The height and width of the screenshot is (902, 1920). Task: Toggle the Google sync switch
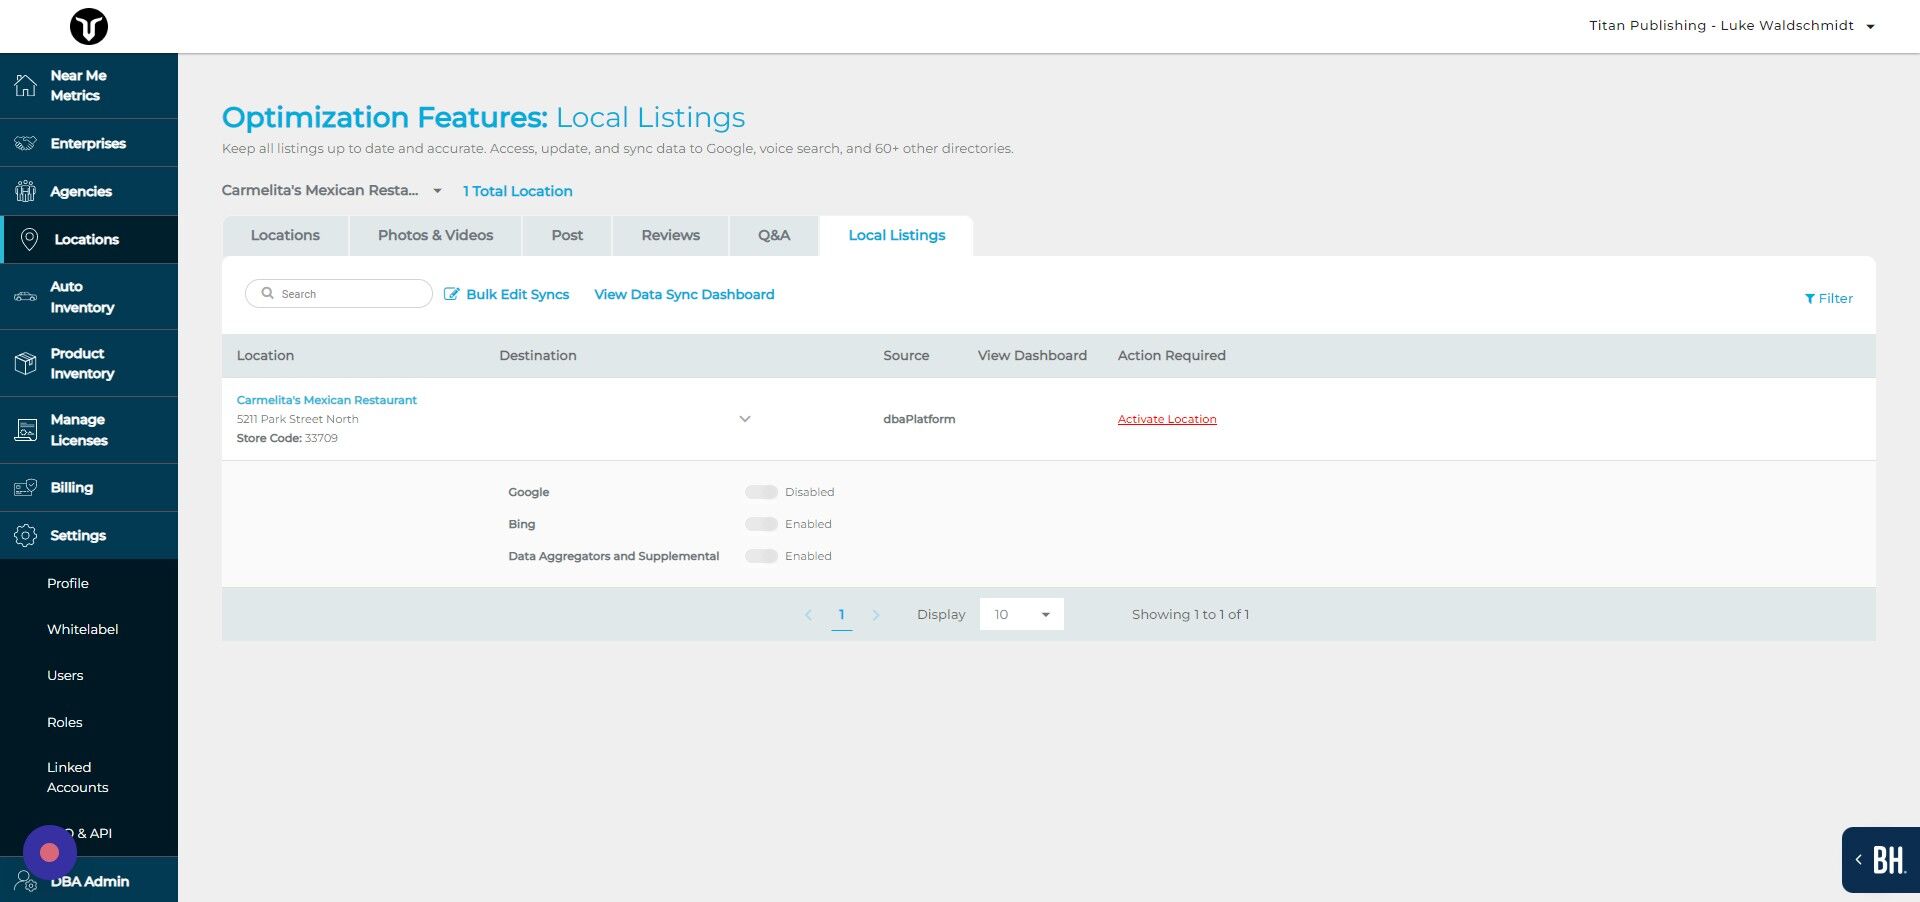pyautogui.click(x=761, y=492)
